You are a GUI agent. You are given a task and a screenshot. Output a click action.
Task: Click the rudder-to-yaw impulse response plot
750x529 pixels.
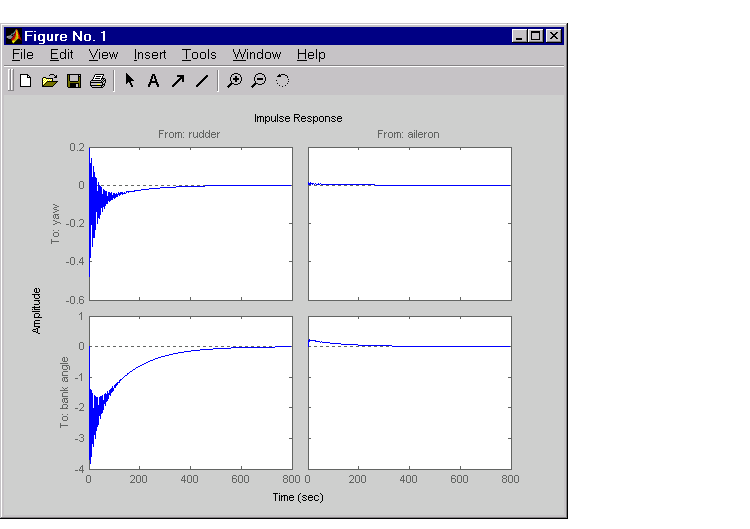pos(190,223)
